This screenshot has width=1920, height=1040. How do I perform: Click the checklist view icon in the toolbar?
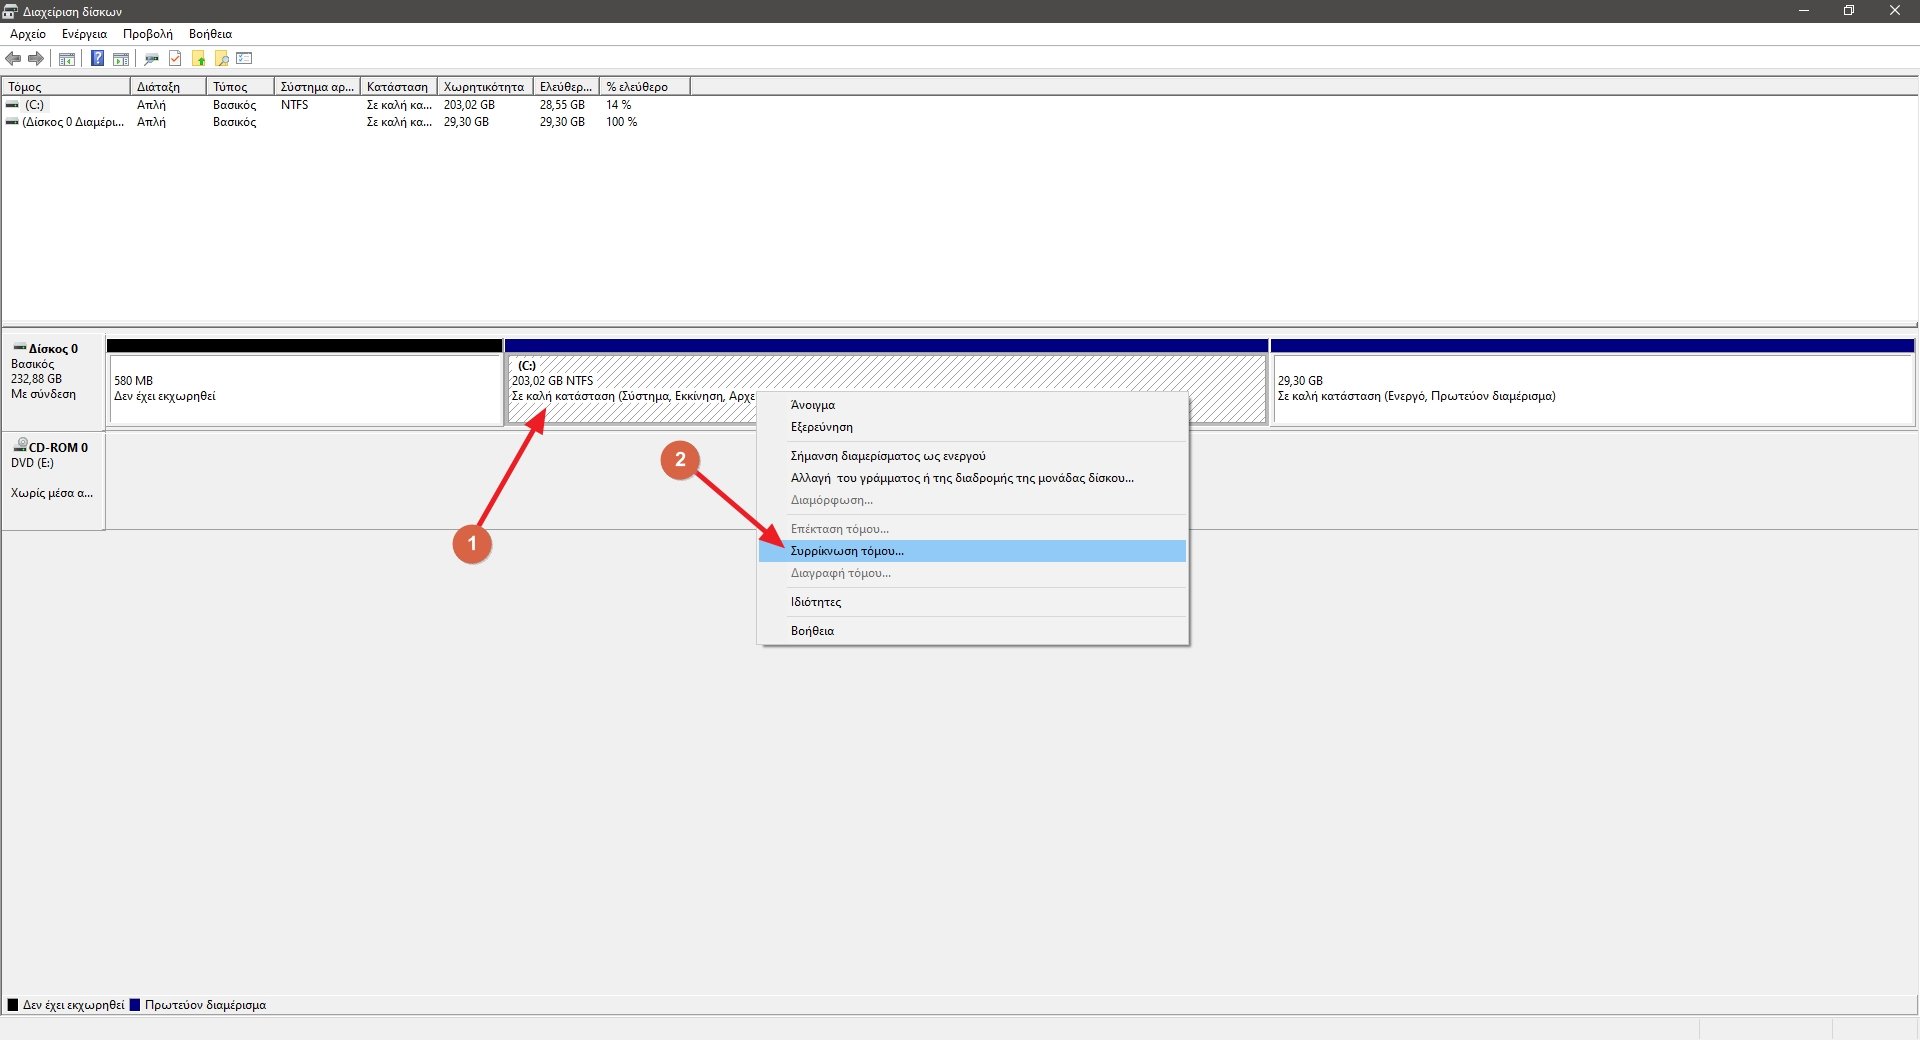245,59
